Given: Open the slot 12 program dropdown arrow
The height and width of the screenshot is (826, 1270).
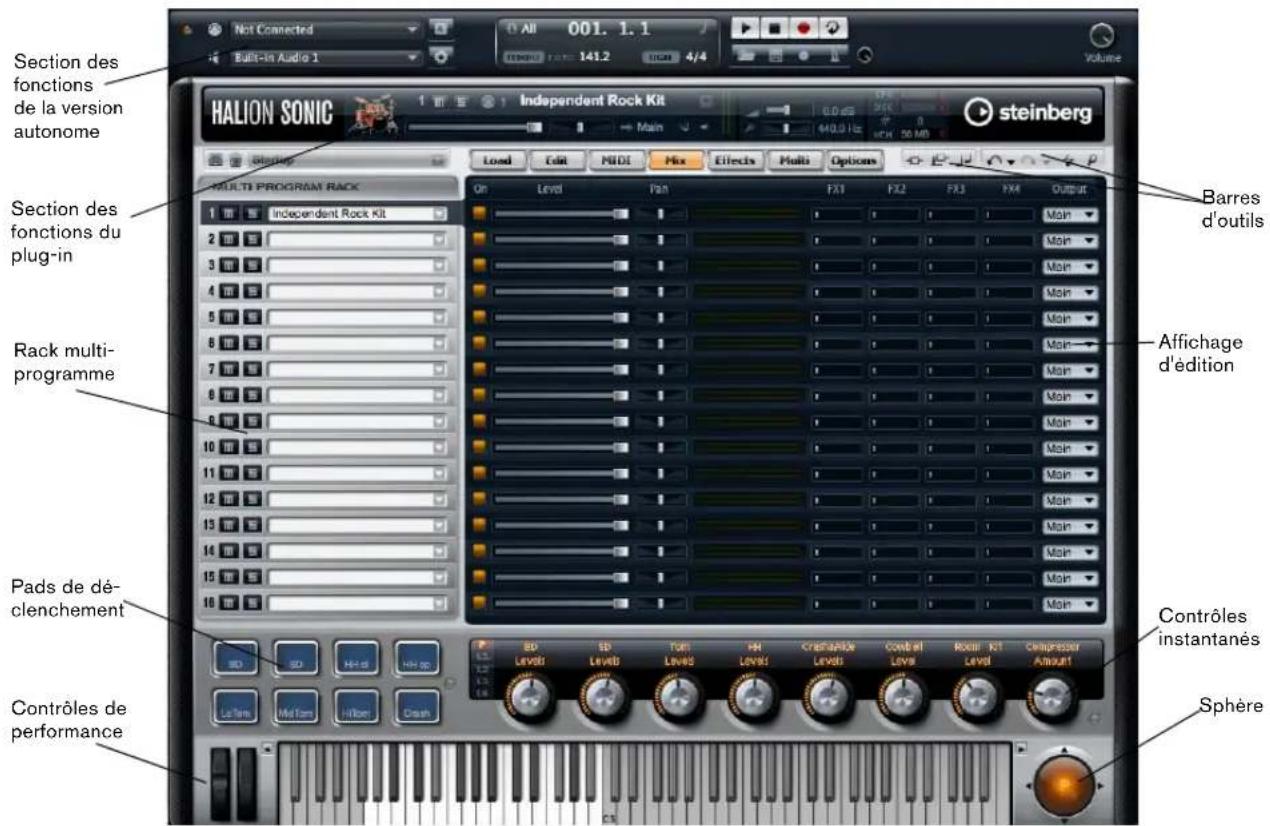Looking at the screenshot, I should tap(439, 499).
